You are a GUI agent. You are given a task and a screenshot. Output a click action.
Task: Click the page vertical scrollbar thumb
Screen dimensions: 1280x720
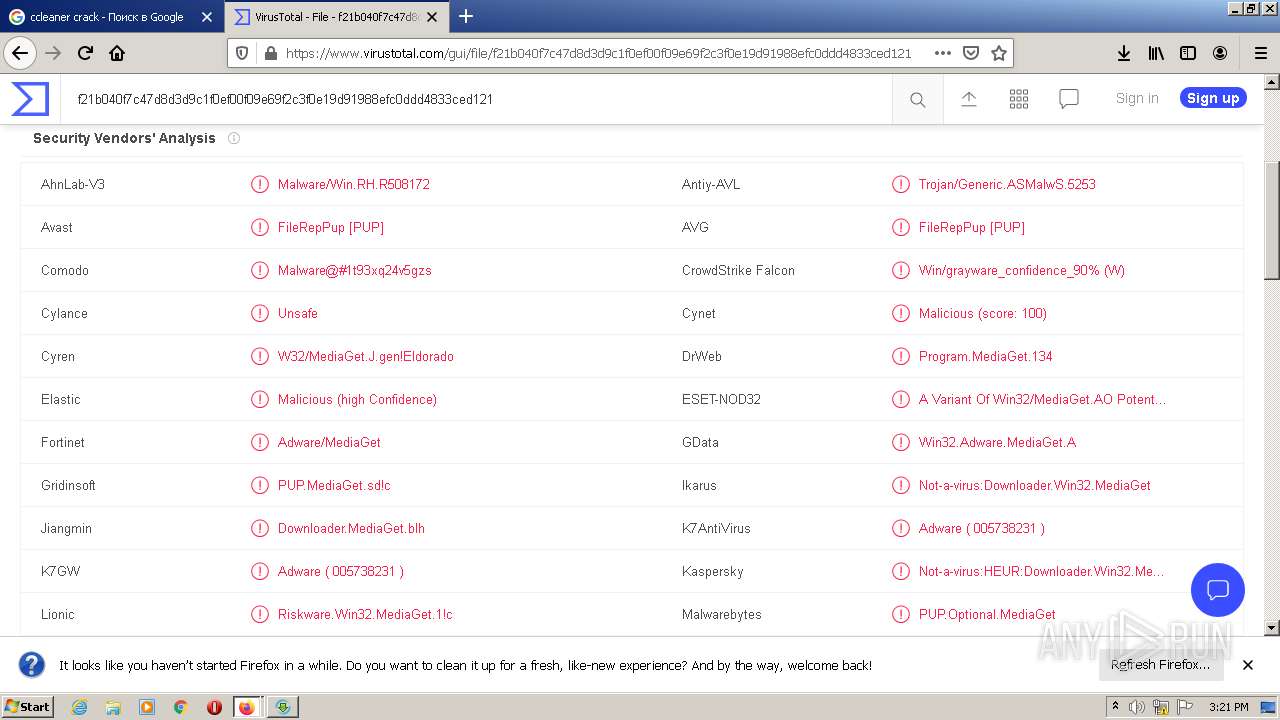coord(1272,220)
